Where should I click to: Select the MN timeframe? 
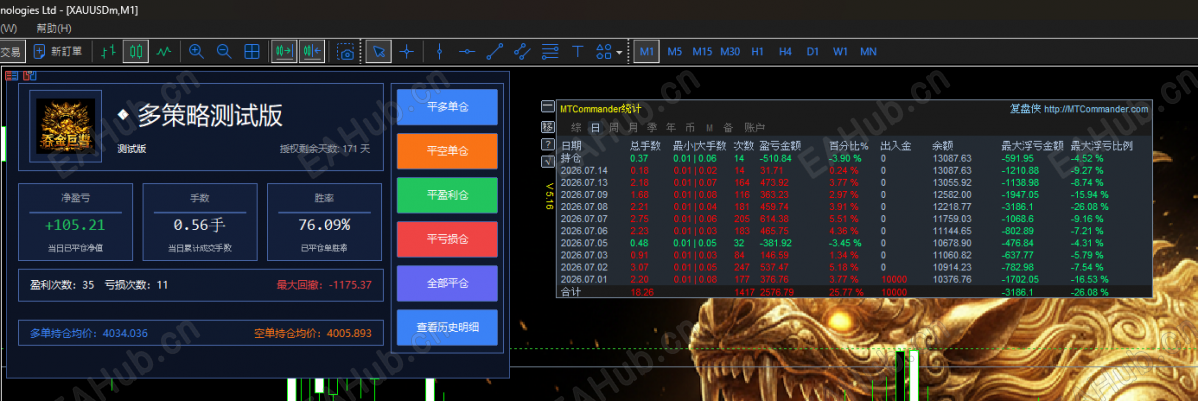point(868,51)
